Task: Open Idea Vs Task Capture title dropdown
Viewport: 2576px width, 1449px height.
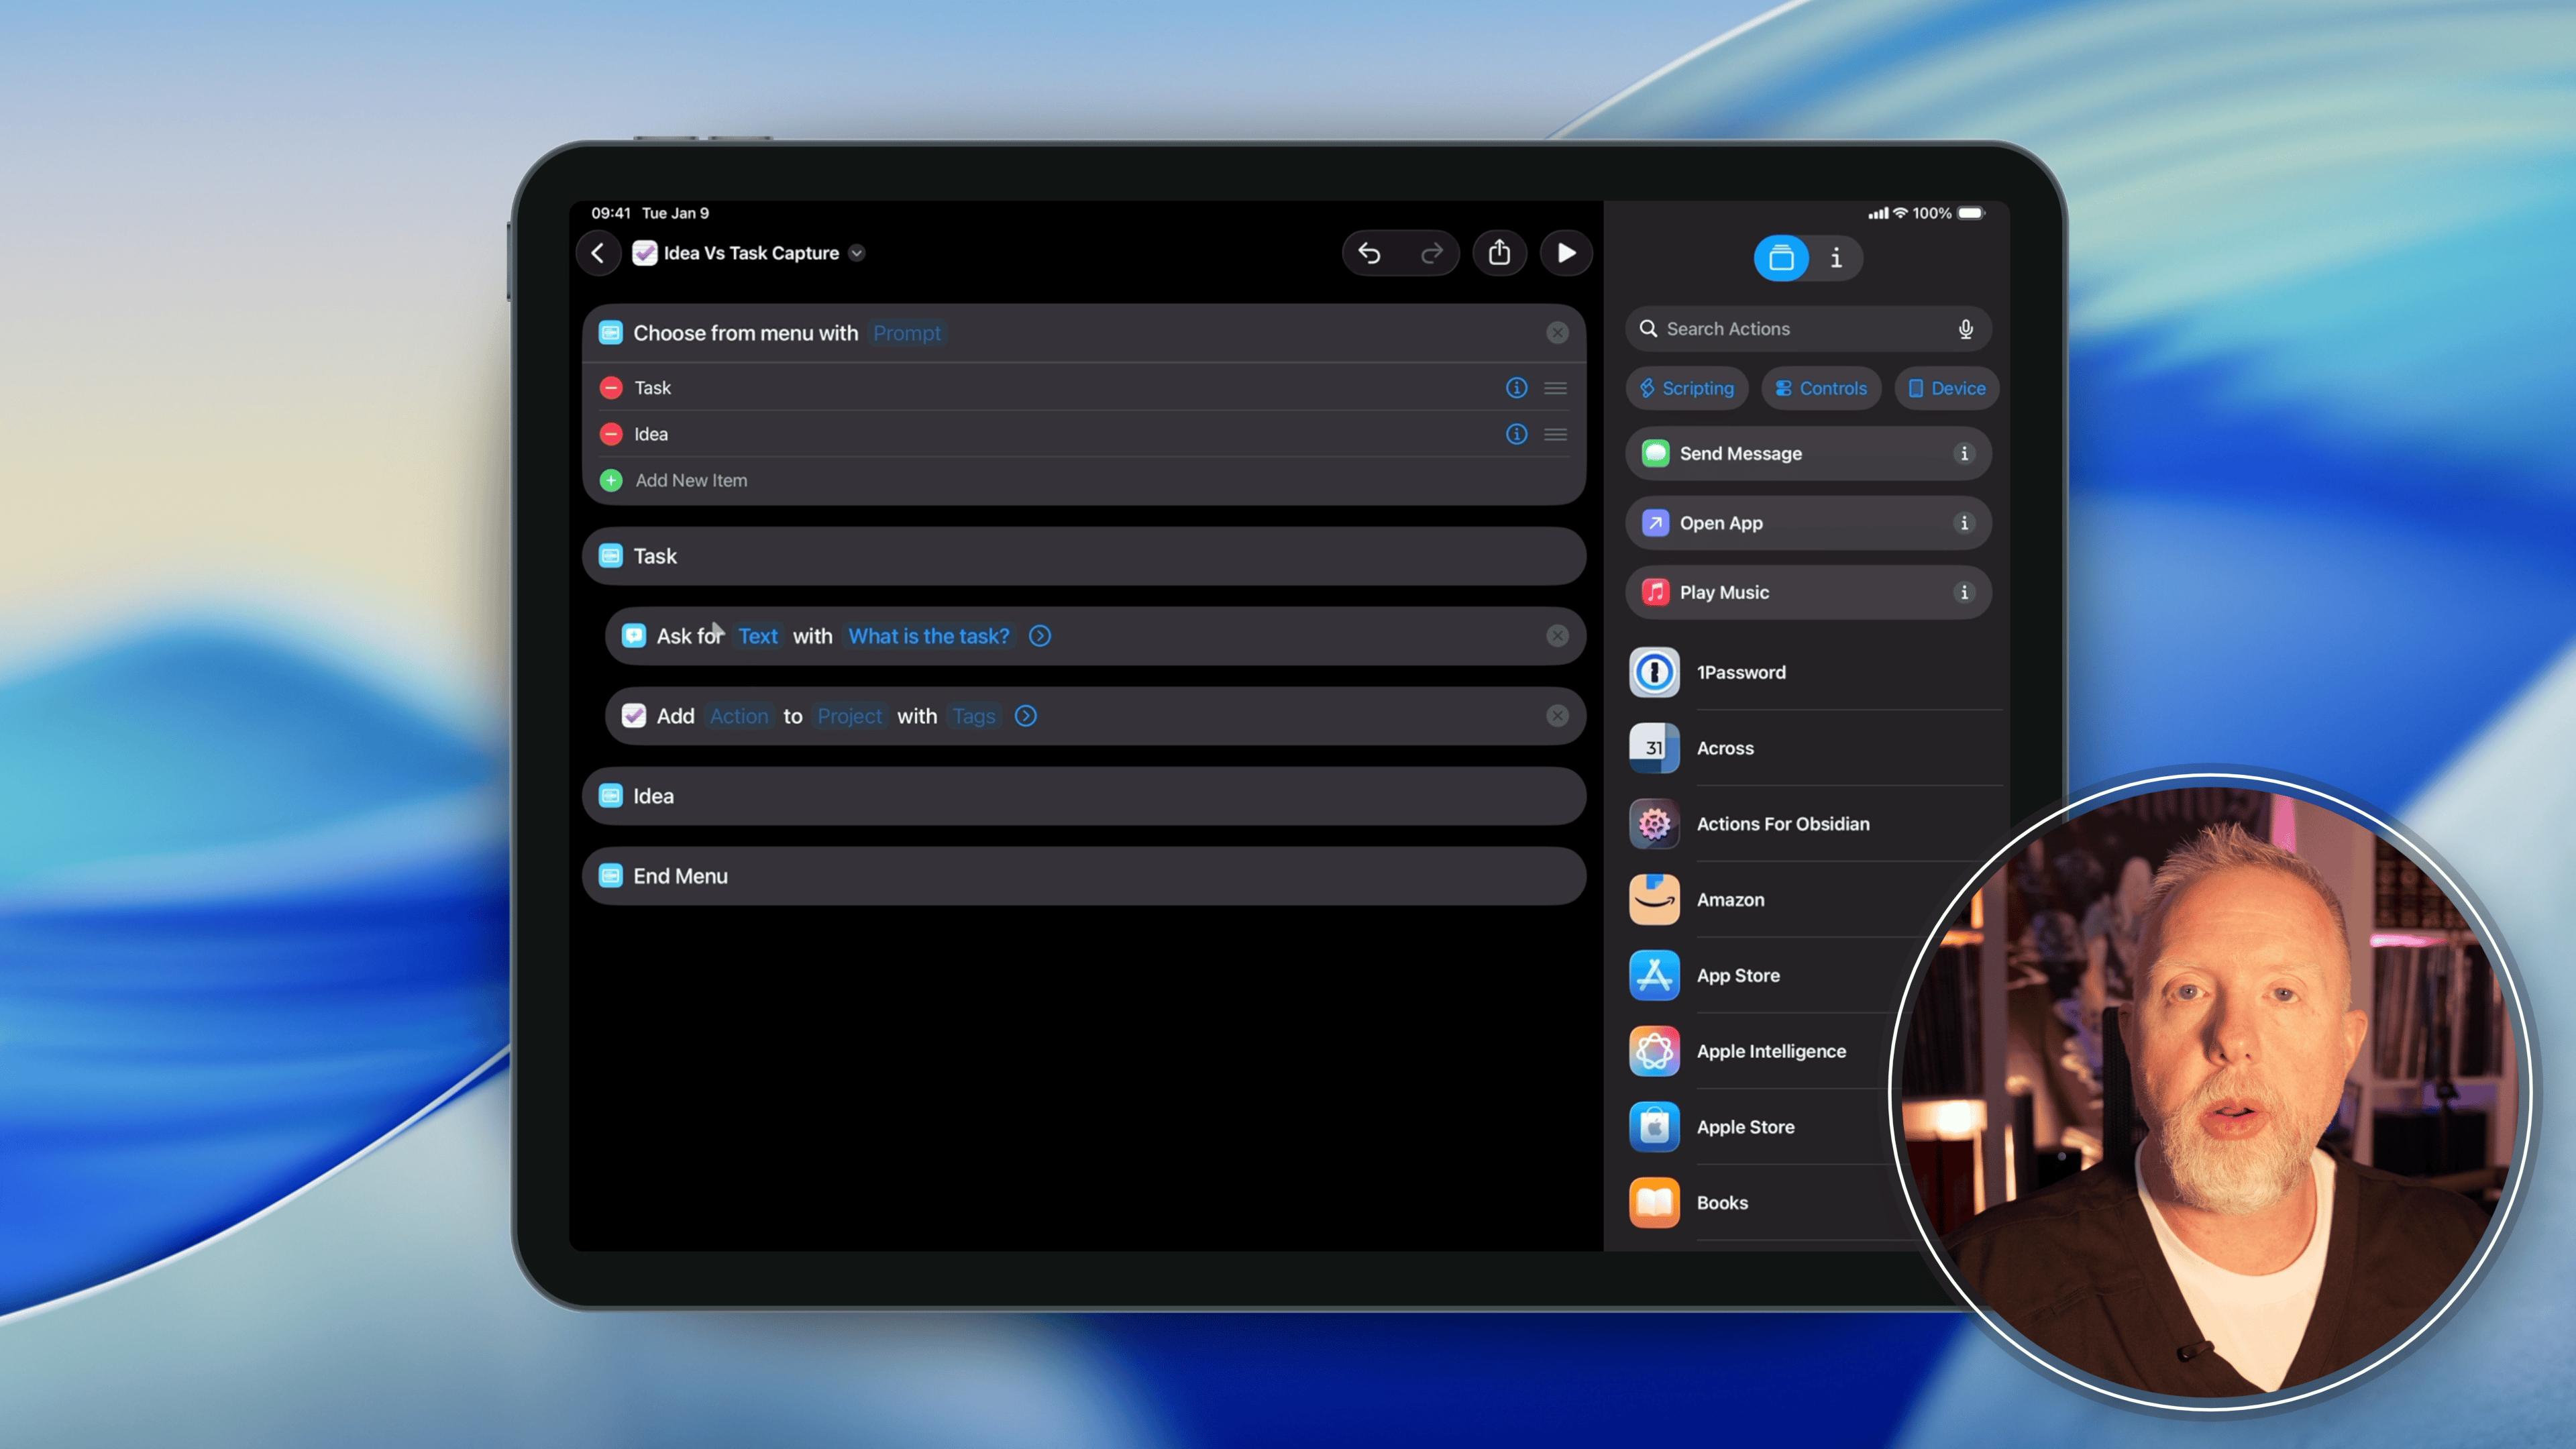Action: (x=857, y=253)
